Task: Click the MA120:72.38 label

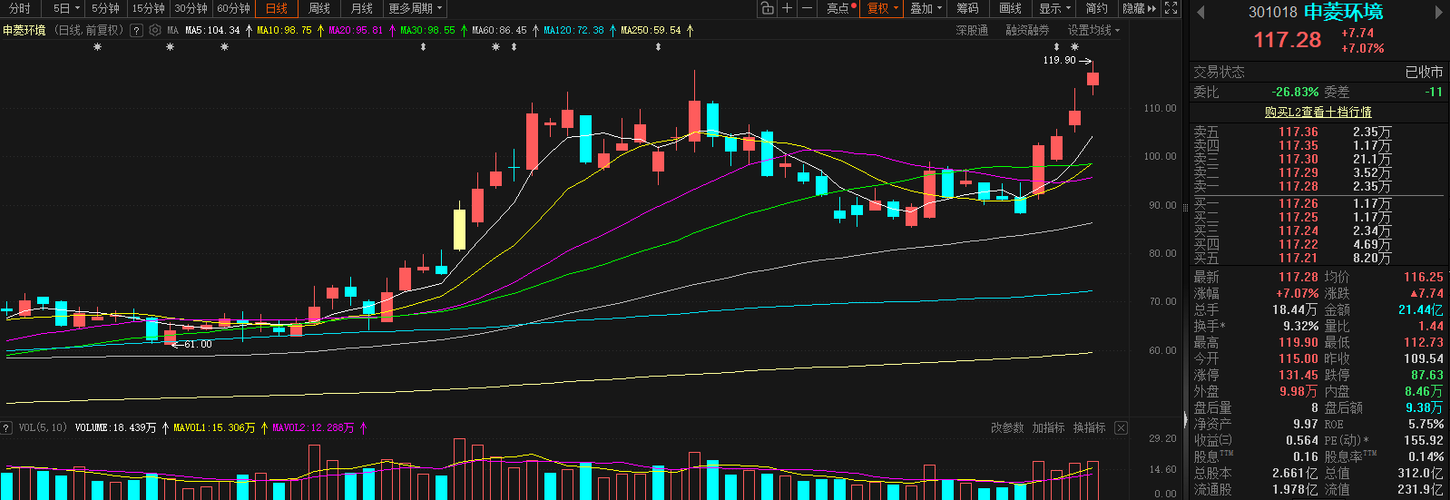Action: (x=573, y=30)
